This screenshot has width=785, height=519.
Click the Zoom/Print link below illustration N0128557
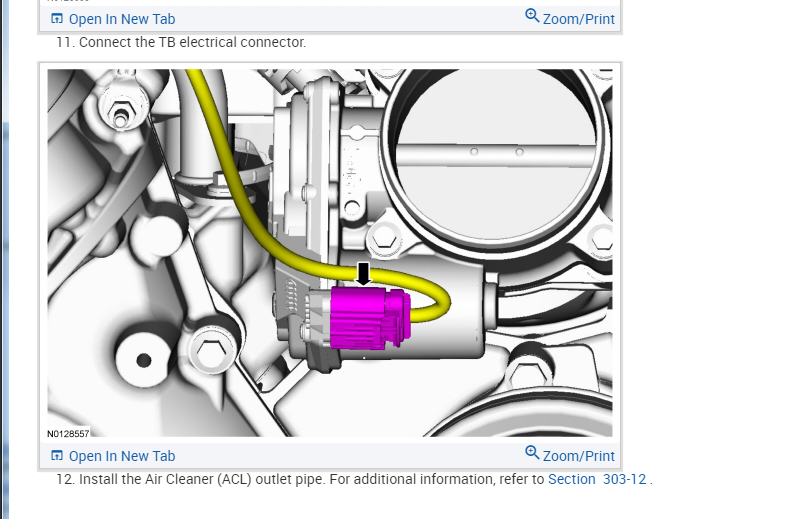[578, 456]
